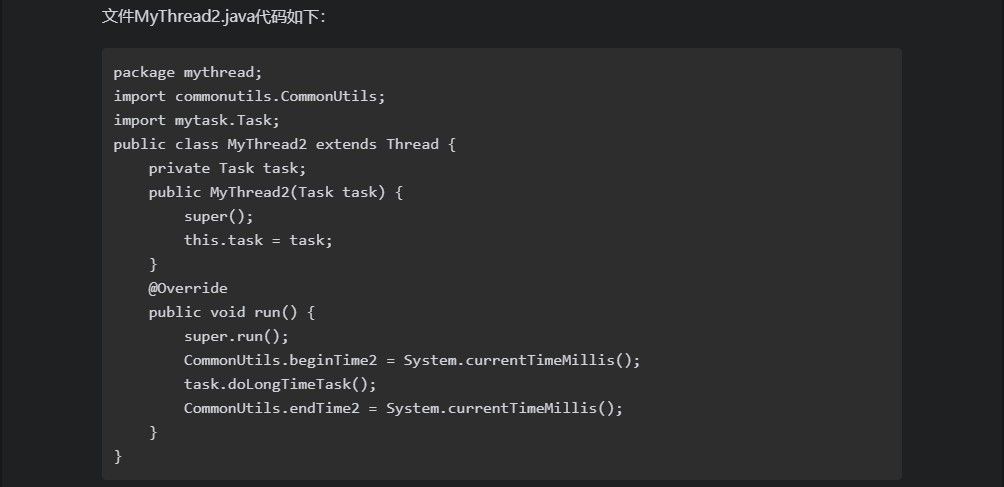The height and width of the screenshot is (487, 1004).
Task: Click 'CommonUtils.endTime2' in the code
Action: (x=271, y=408)
